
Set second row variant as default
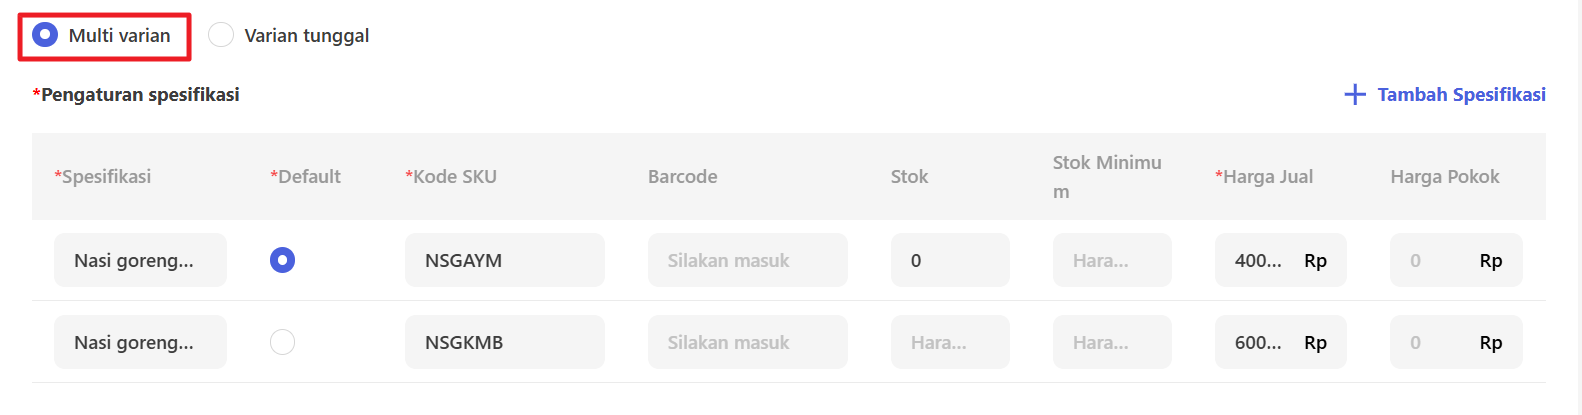(282, 342)
